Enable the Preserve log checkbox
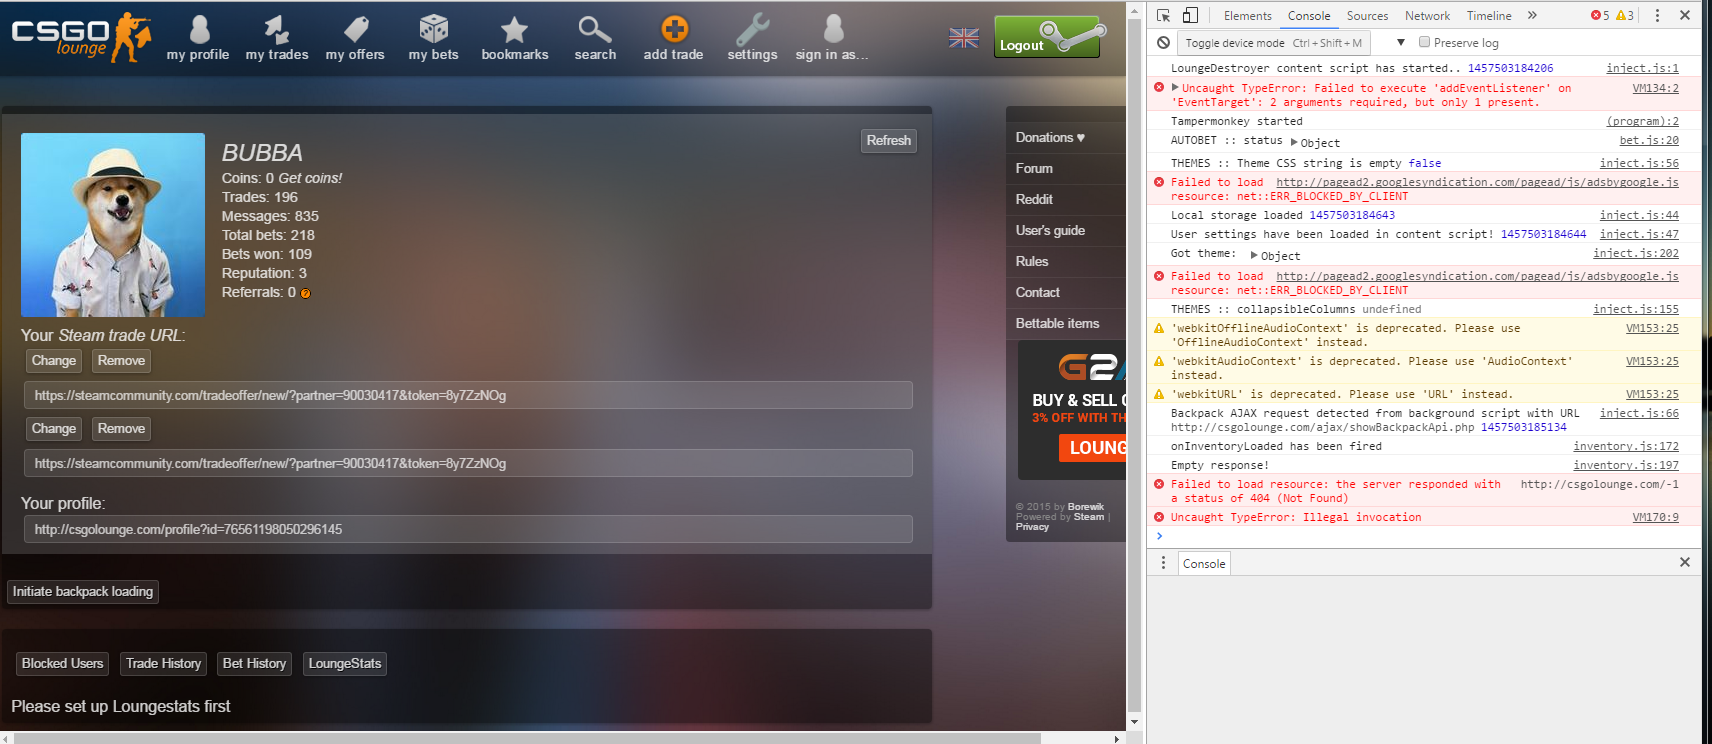Image resolution: width=1712 pixels, height=744 pixels. 1425,42
